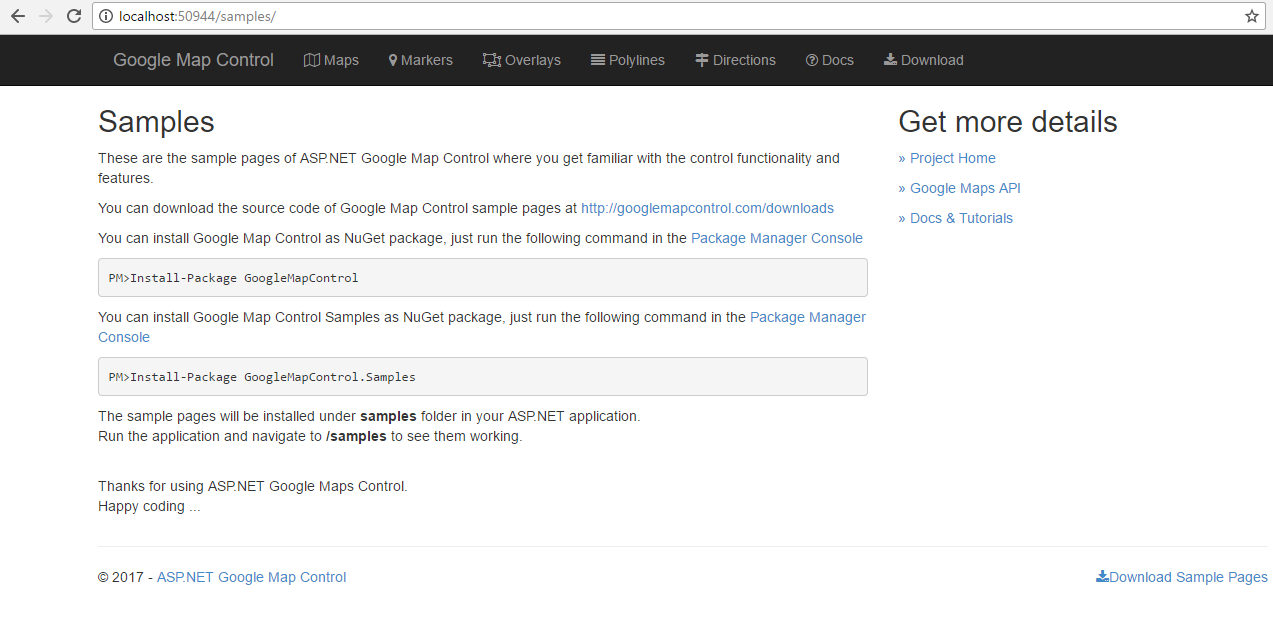This screenshot has width=1273, height=619.
Task: Reload the page with refresh icon
Action: (x=73, y=16)
